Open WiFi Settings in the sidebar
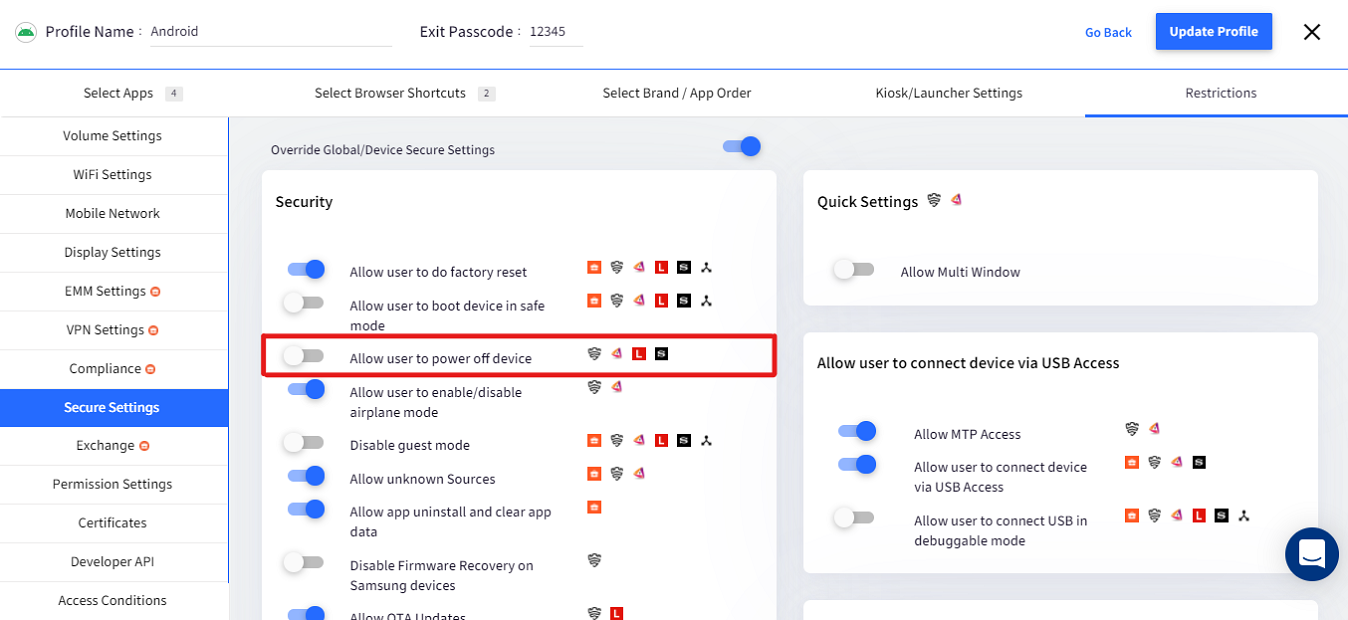 click(113, 175)
